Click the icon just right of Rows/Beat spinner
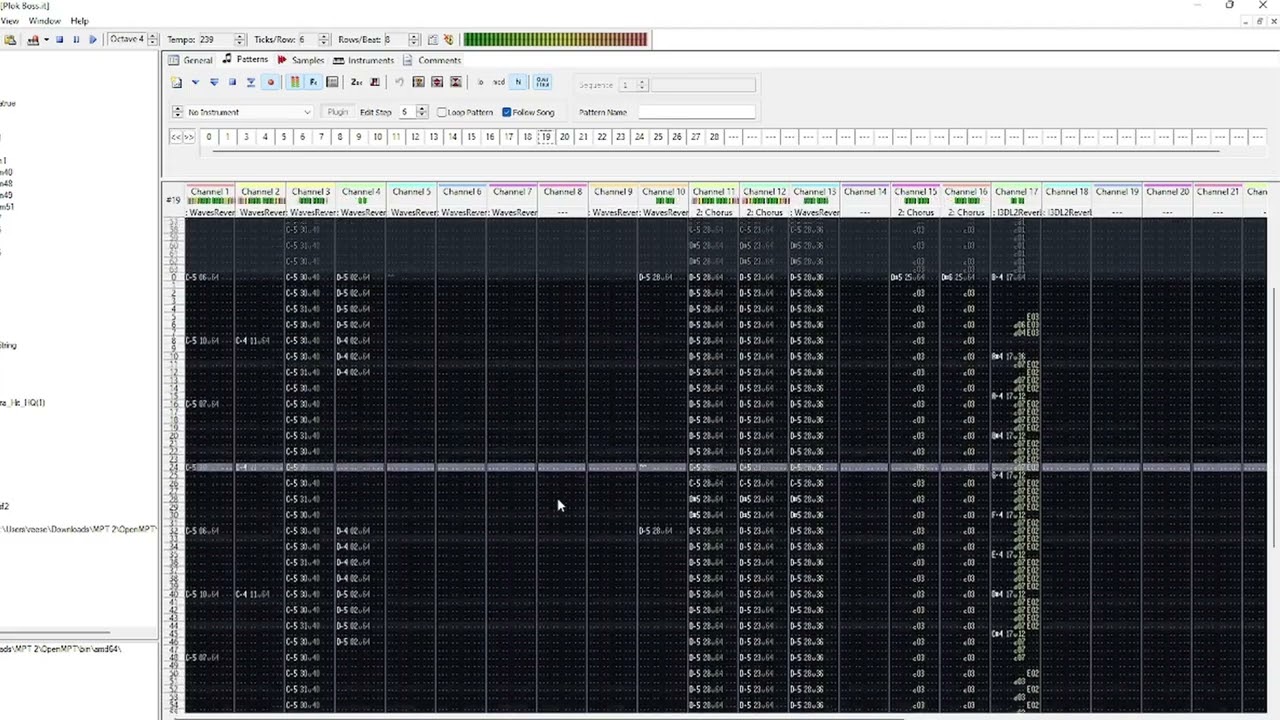1280x720 pixels. 433,39
